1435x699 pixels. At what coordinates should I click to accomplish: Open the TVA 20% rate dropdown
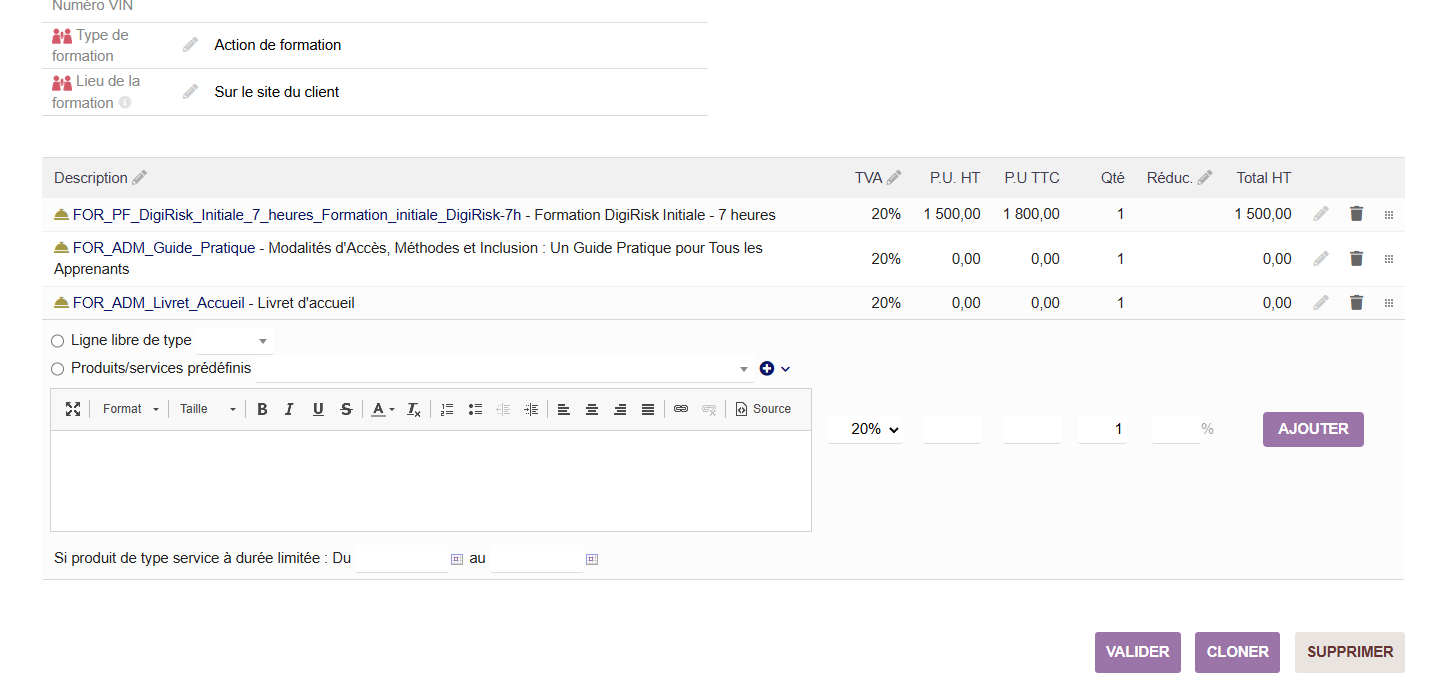coord(866,429)
